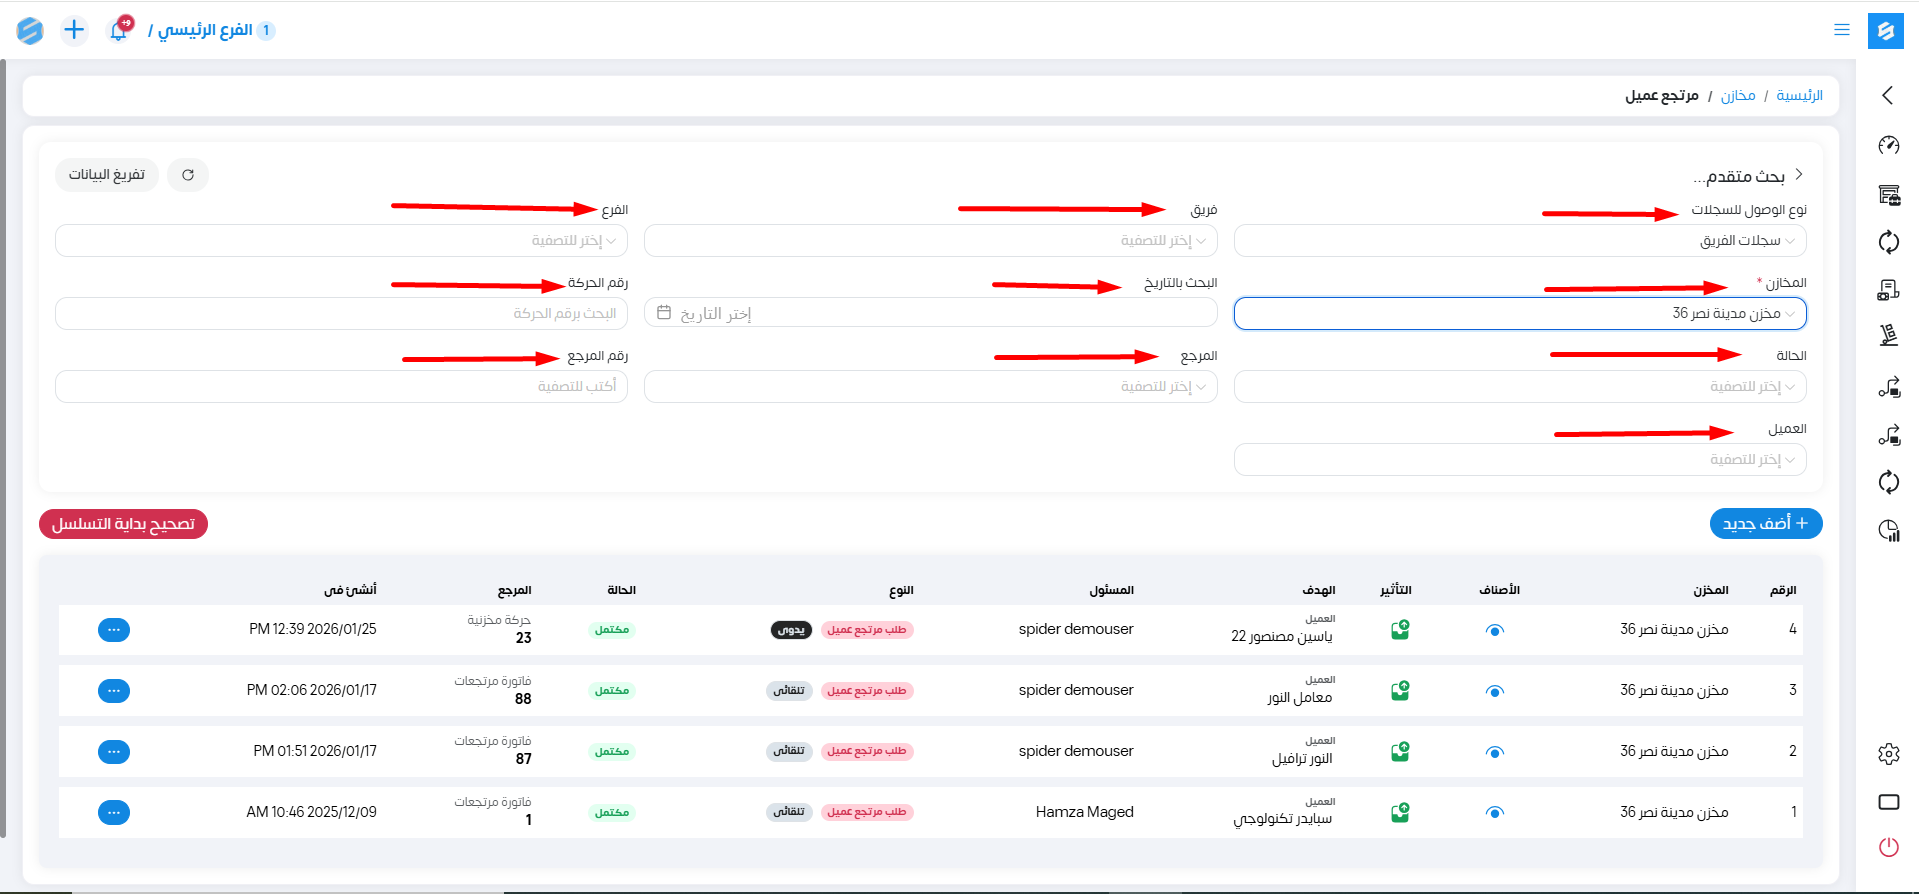This screenshot has width=1919, height=894.
Task: Open the dashboard speedometer icon in sidebar
Action: pyautogui.click(x=1888, y=146)
